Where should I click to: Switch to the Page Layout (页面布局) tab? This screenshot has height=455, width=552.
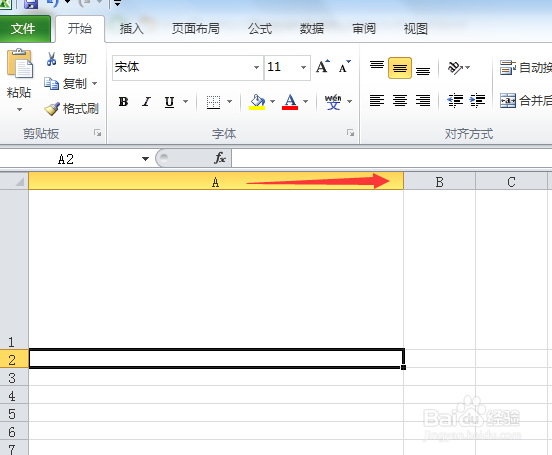196,29
